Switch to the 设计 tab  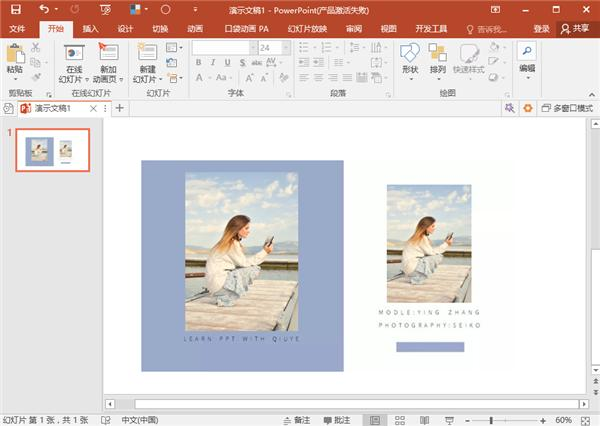click(x=125, y=29)
